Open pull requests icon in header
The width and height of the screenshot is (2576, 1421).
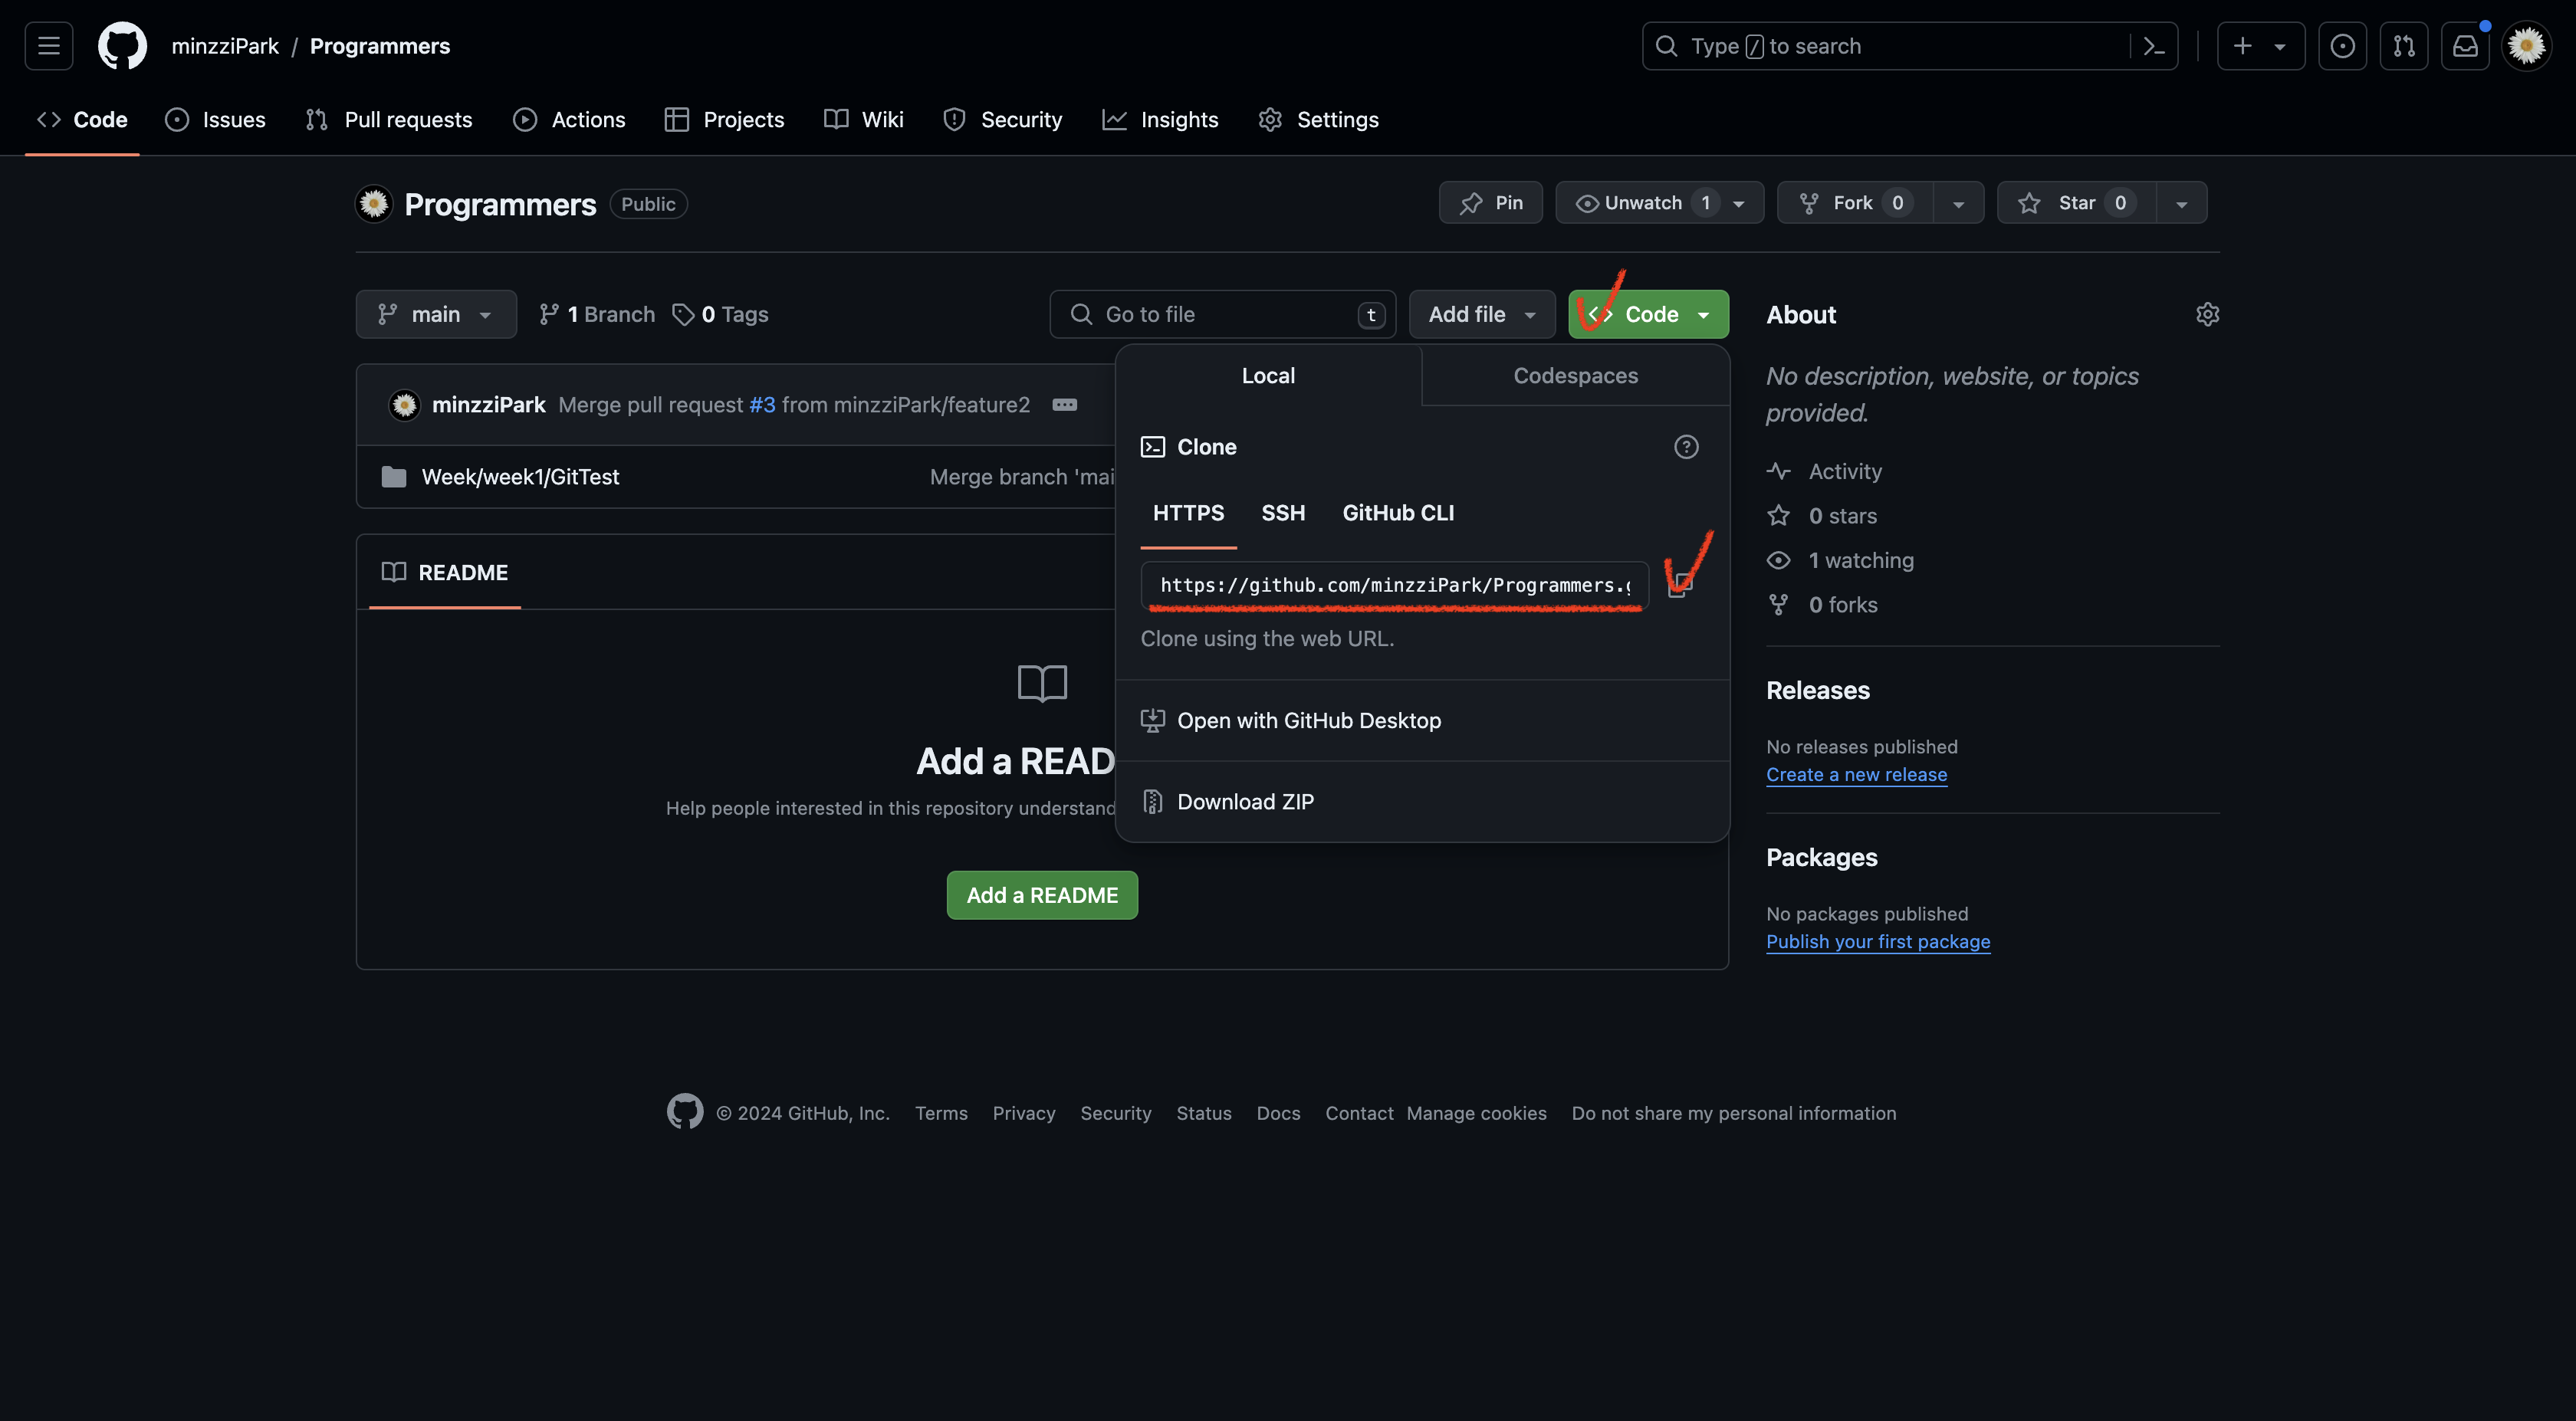(2404, 46)
